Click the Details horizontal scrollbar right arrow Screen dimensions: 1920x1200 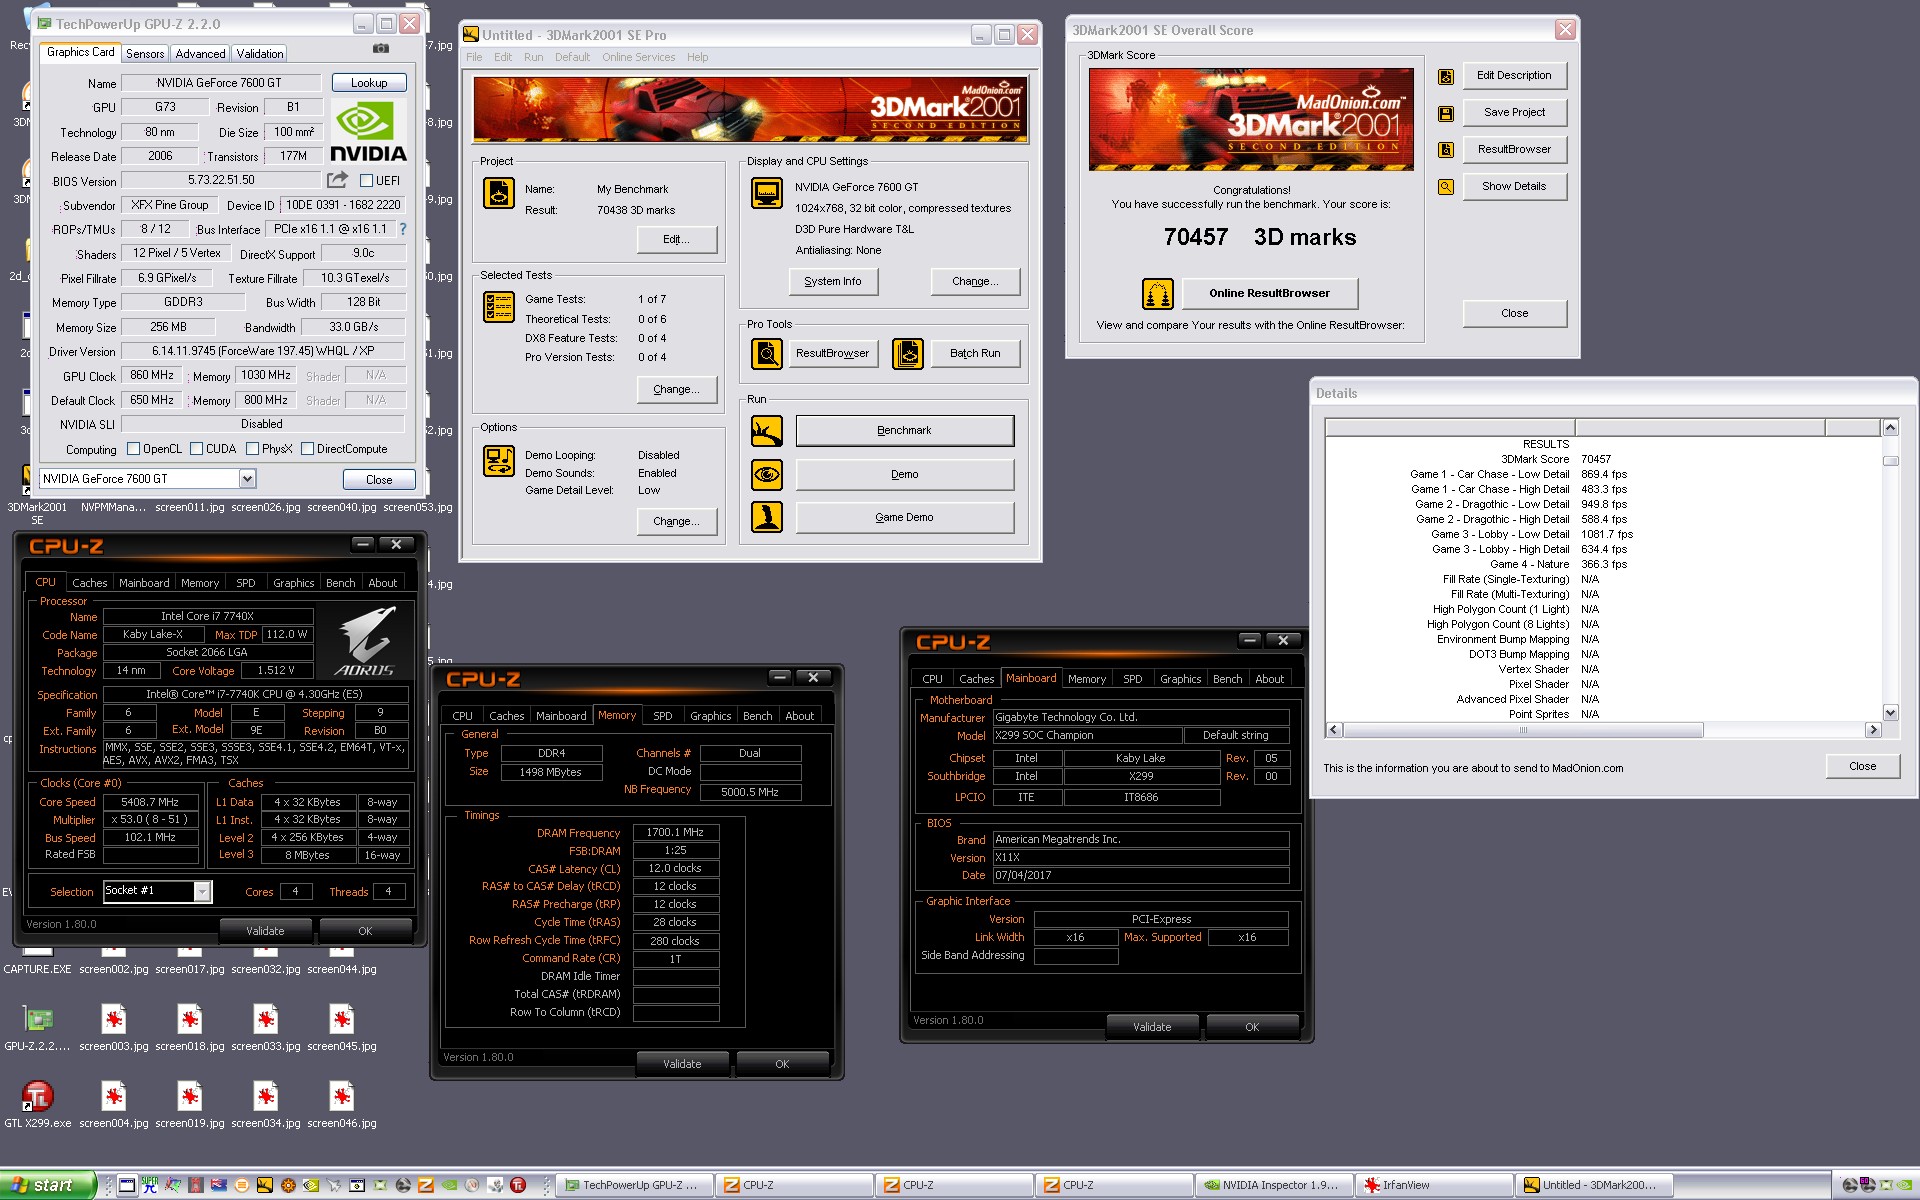(x=1873, y=730)
